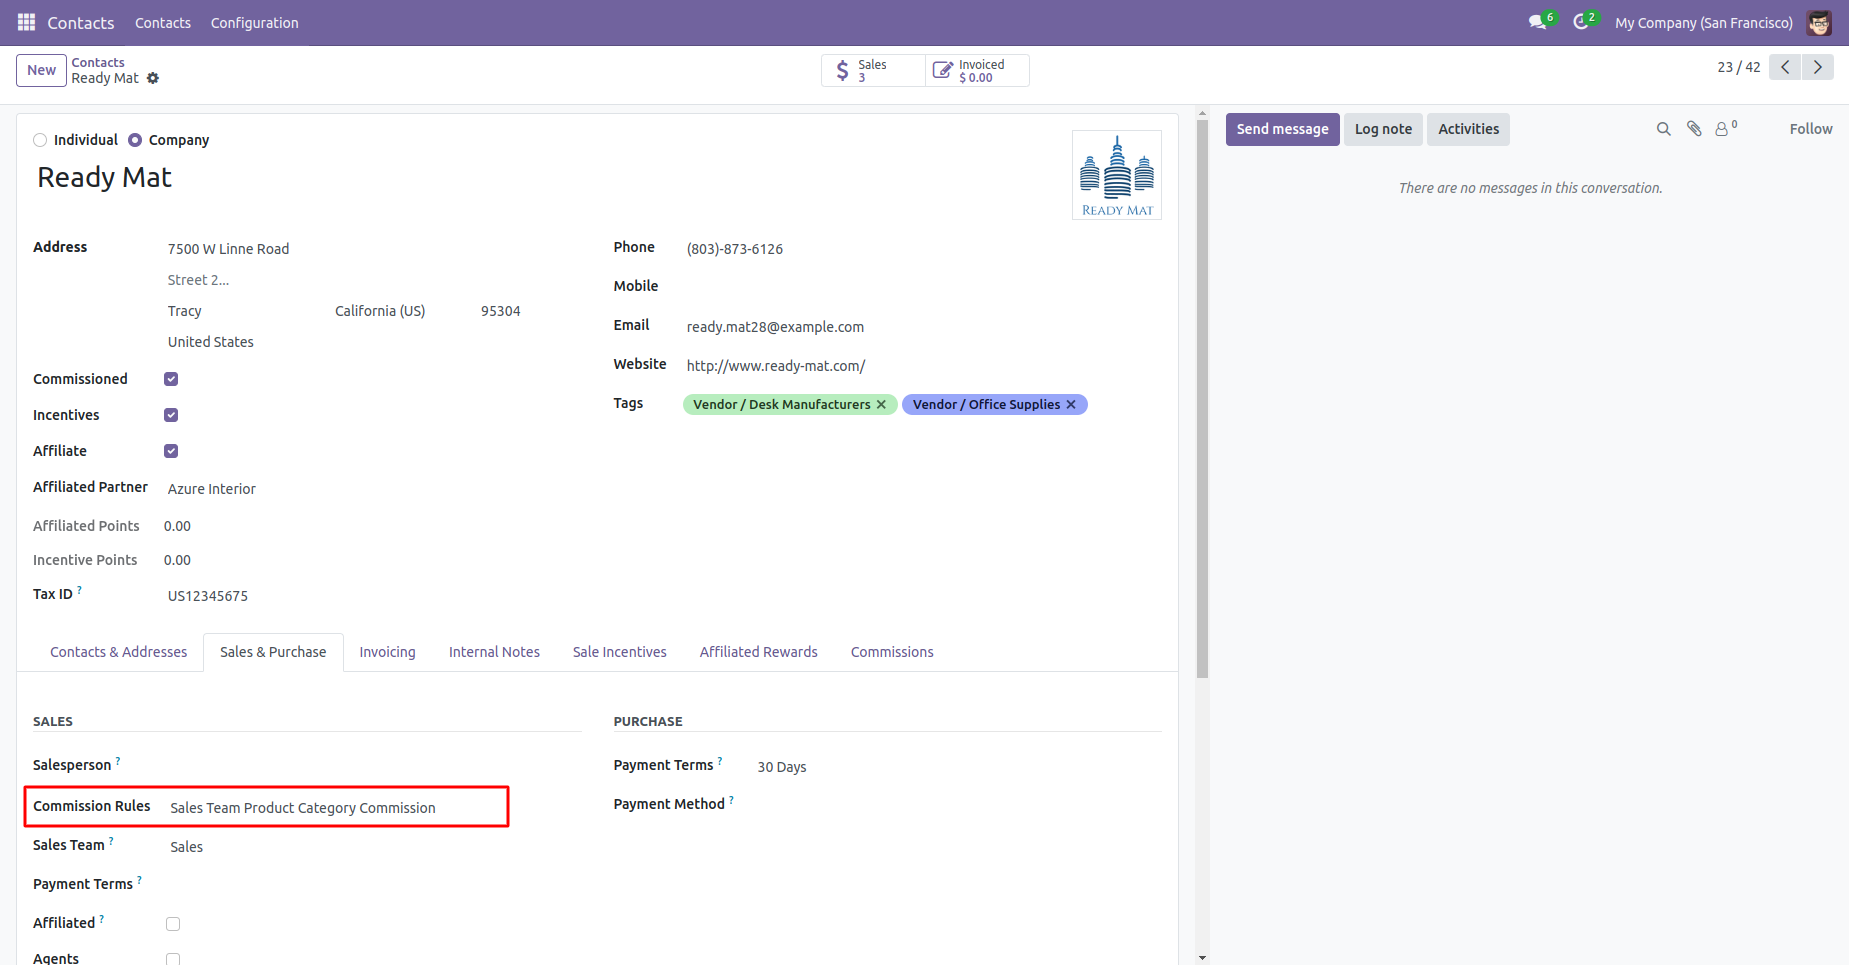The height and width of the screenshot is (965, 1849).
Task: Click the gear icon next to Ready Mat
Action: (153, 78)
